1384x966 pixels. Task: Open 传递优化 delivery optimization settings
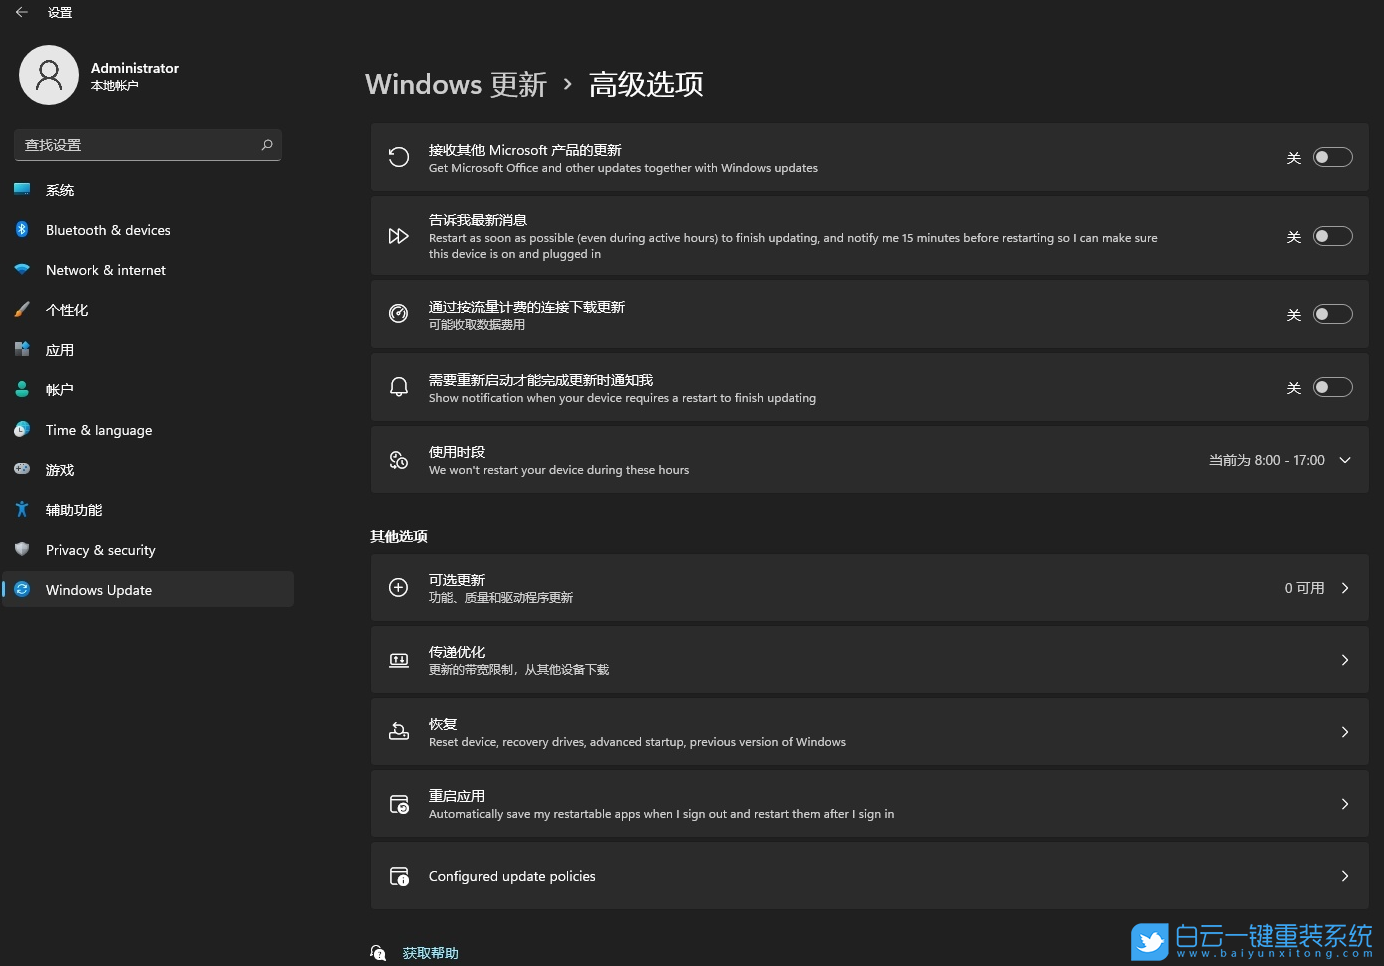tap(870, 659)
